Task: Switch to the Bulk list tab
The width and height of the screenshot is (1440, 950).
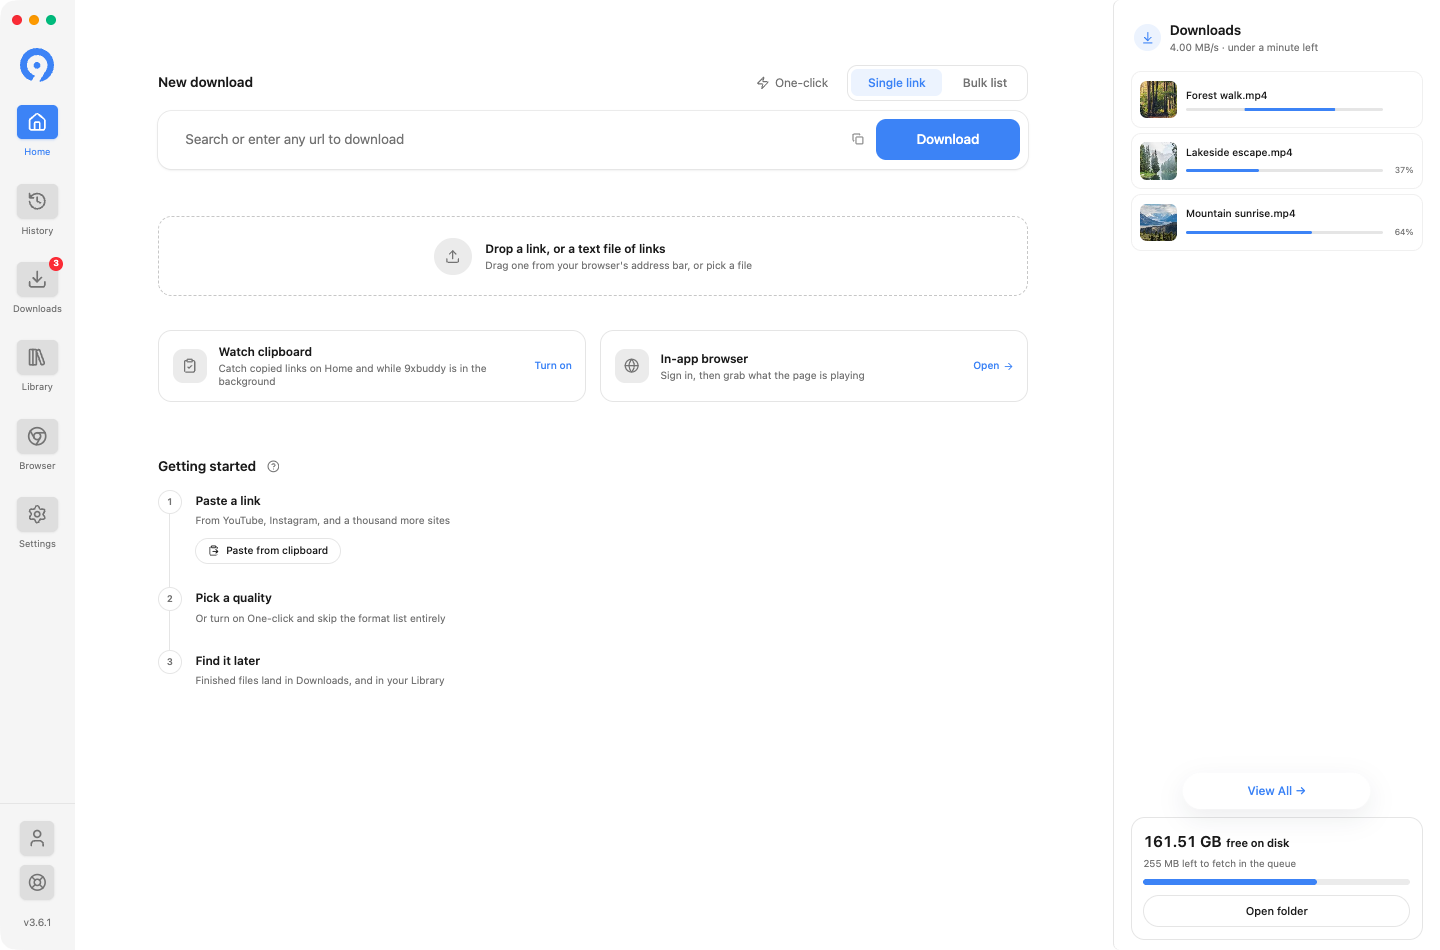Action: (985, 83)
